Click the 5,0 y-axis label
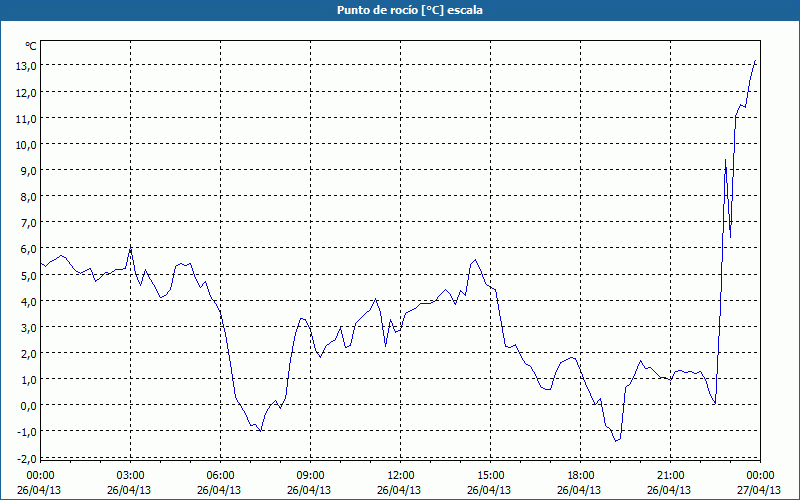 28,276
